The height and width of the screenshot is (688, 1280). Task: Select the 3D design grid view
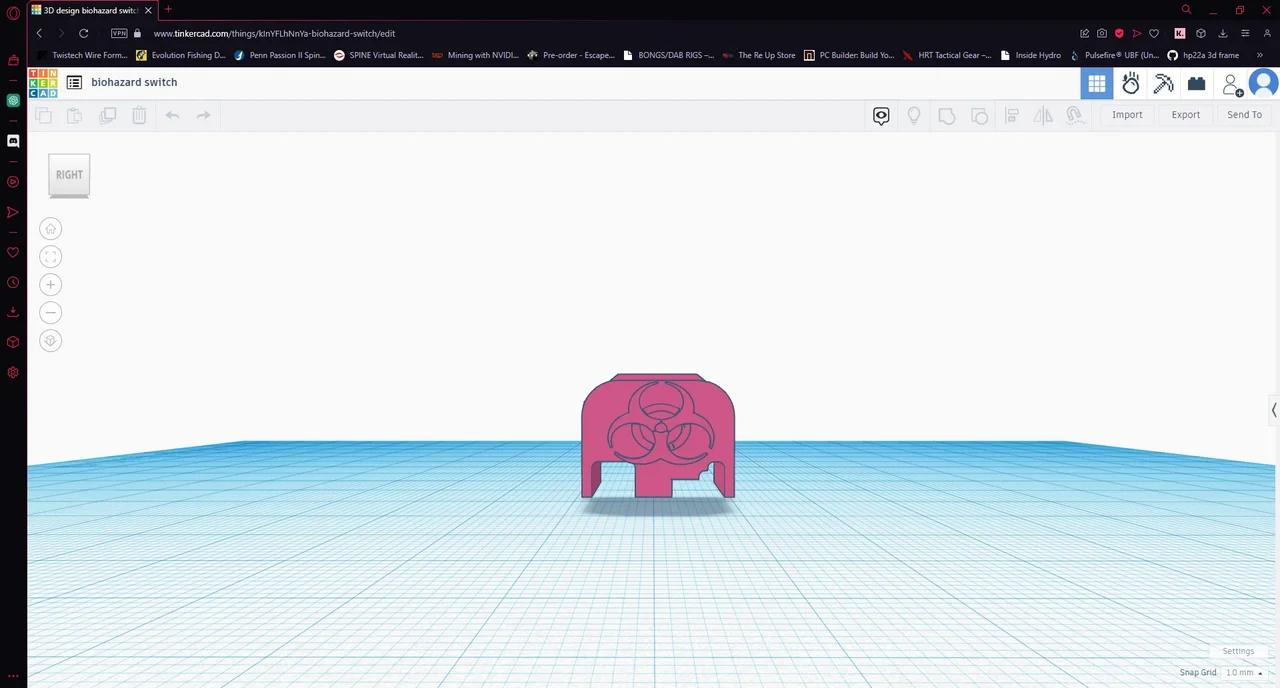1097,84
